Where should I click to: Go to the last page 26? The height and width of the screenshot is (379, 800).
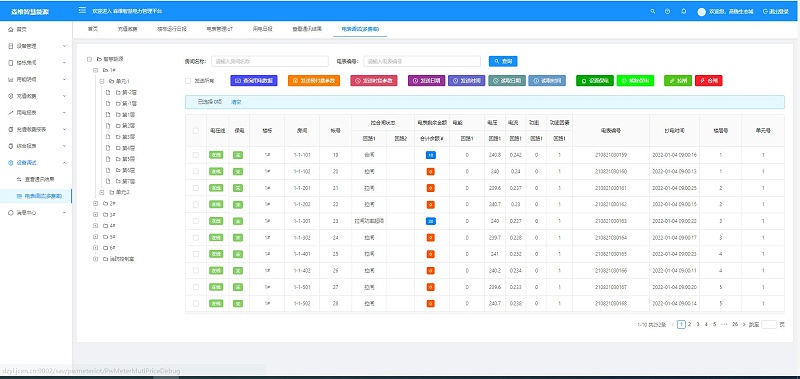click(735, 324)
